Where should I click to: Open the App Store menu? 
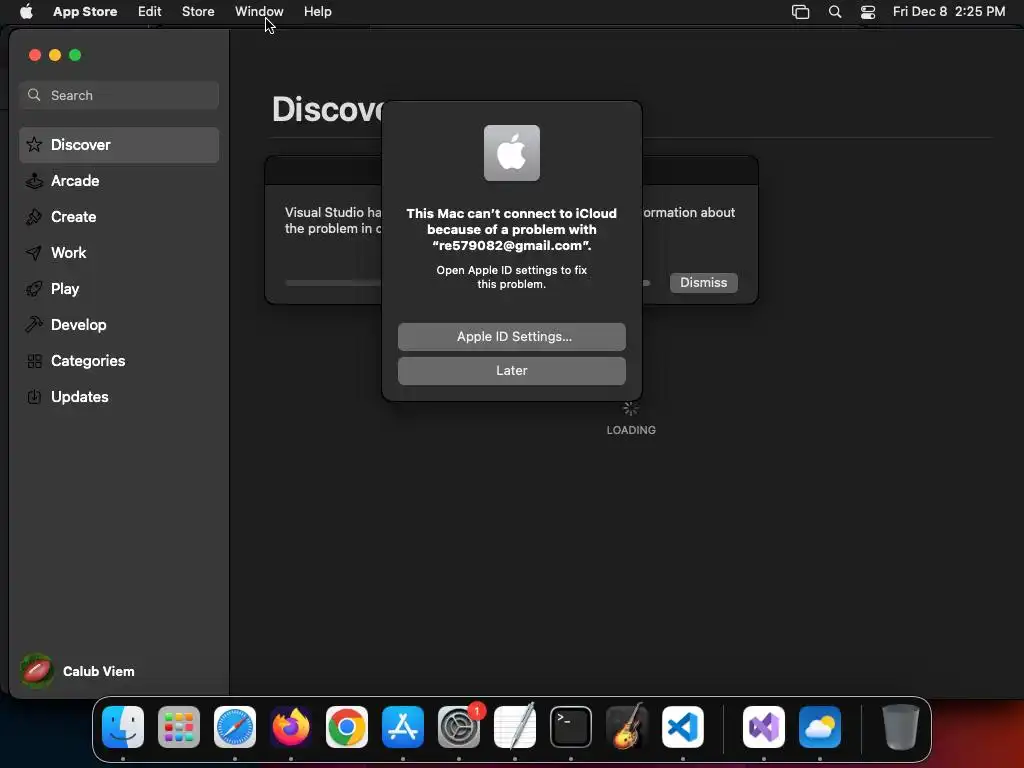pos(85,12)
